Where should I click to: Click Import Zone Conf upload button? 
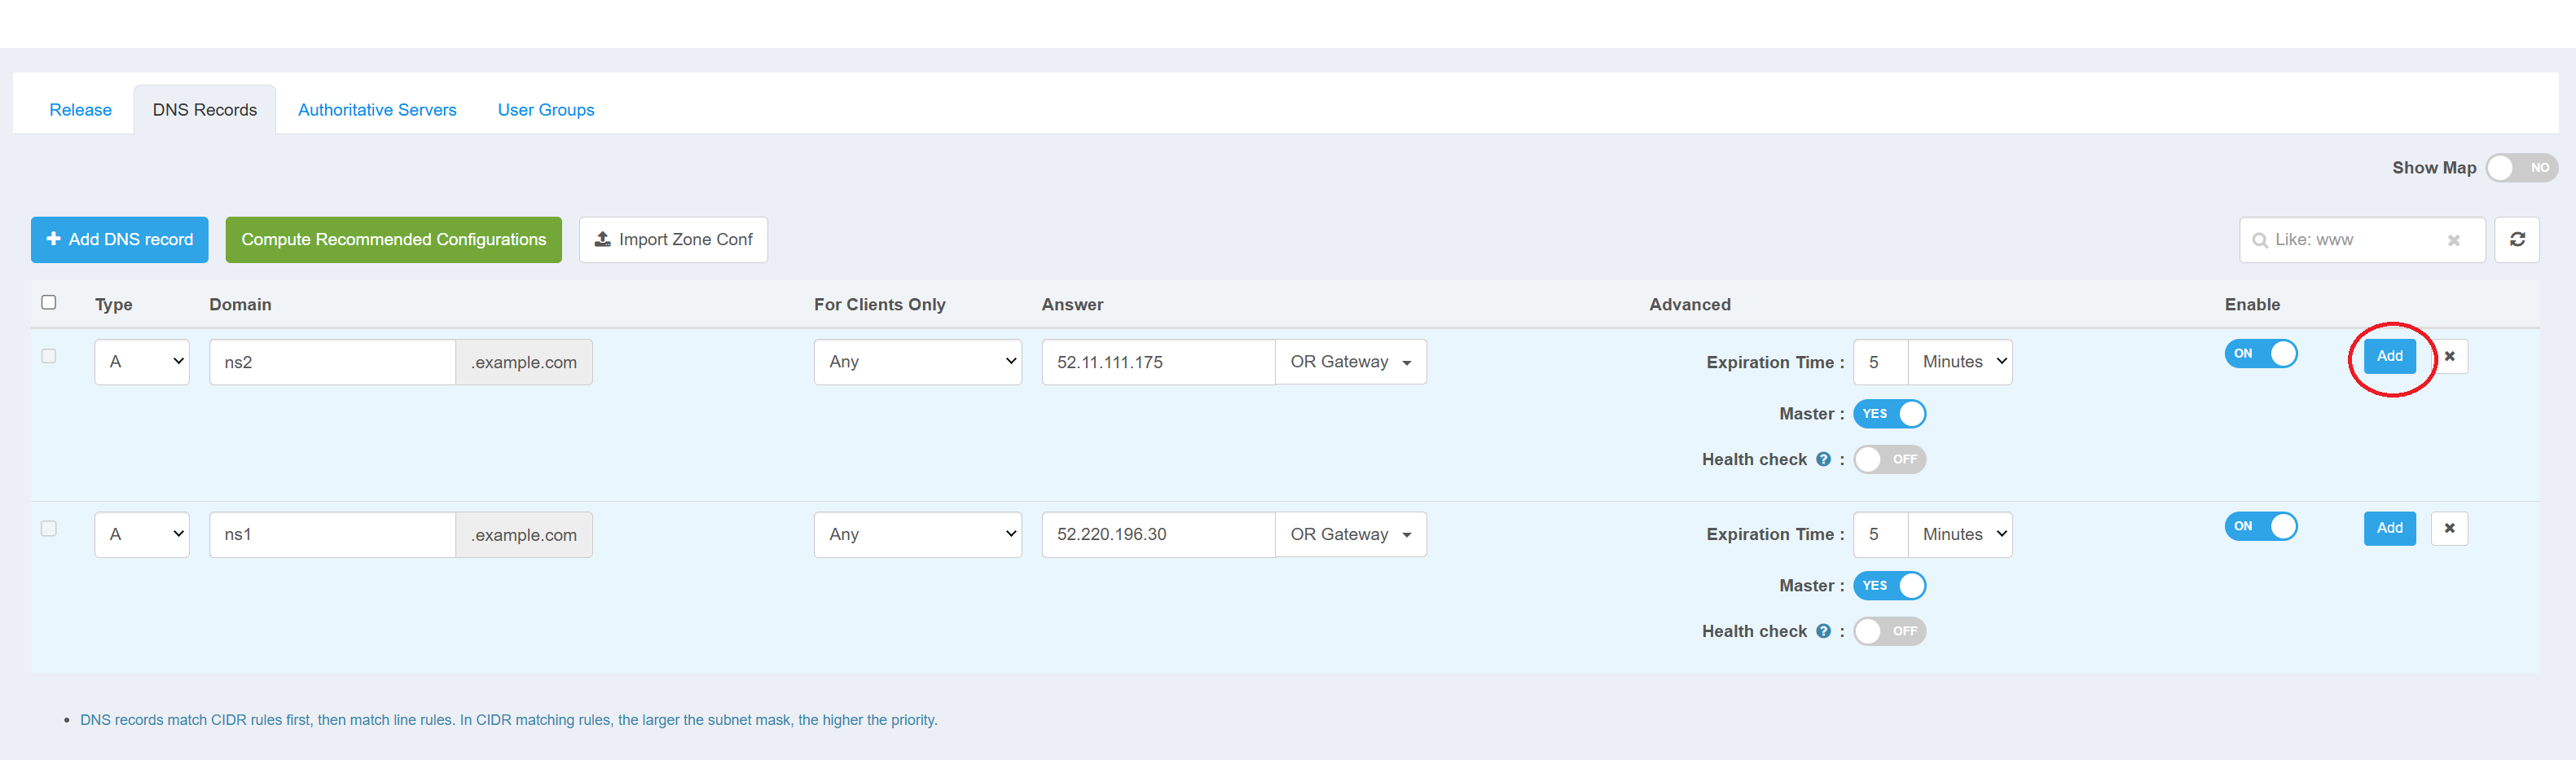coord(673,240)
